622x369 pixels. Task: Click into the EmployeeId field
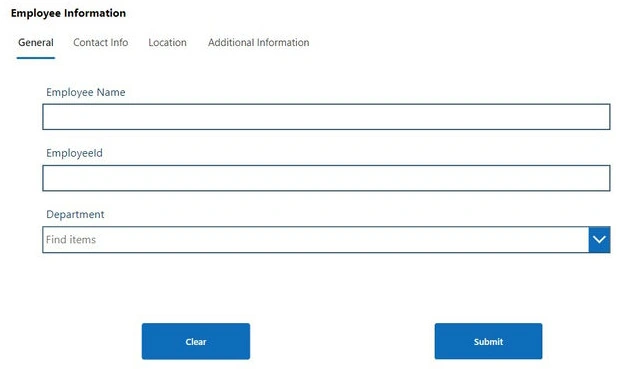pyautogui.click(x=326, y=178)
